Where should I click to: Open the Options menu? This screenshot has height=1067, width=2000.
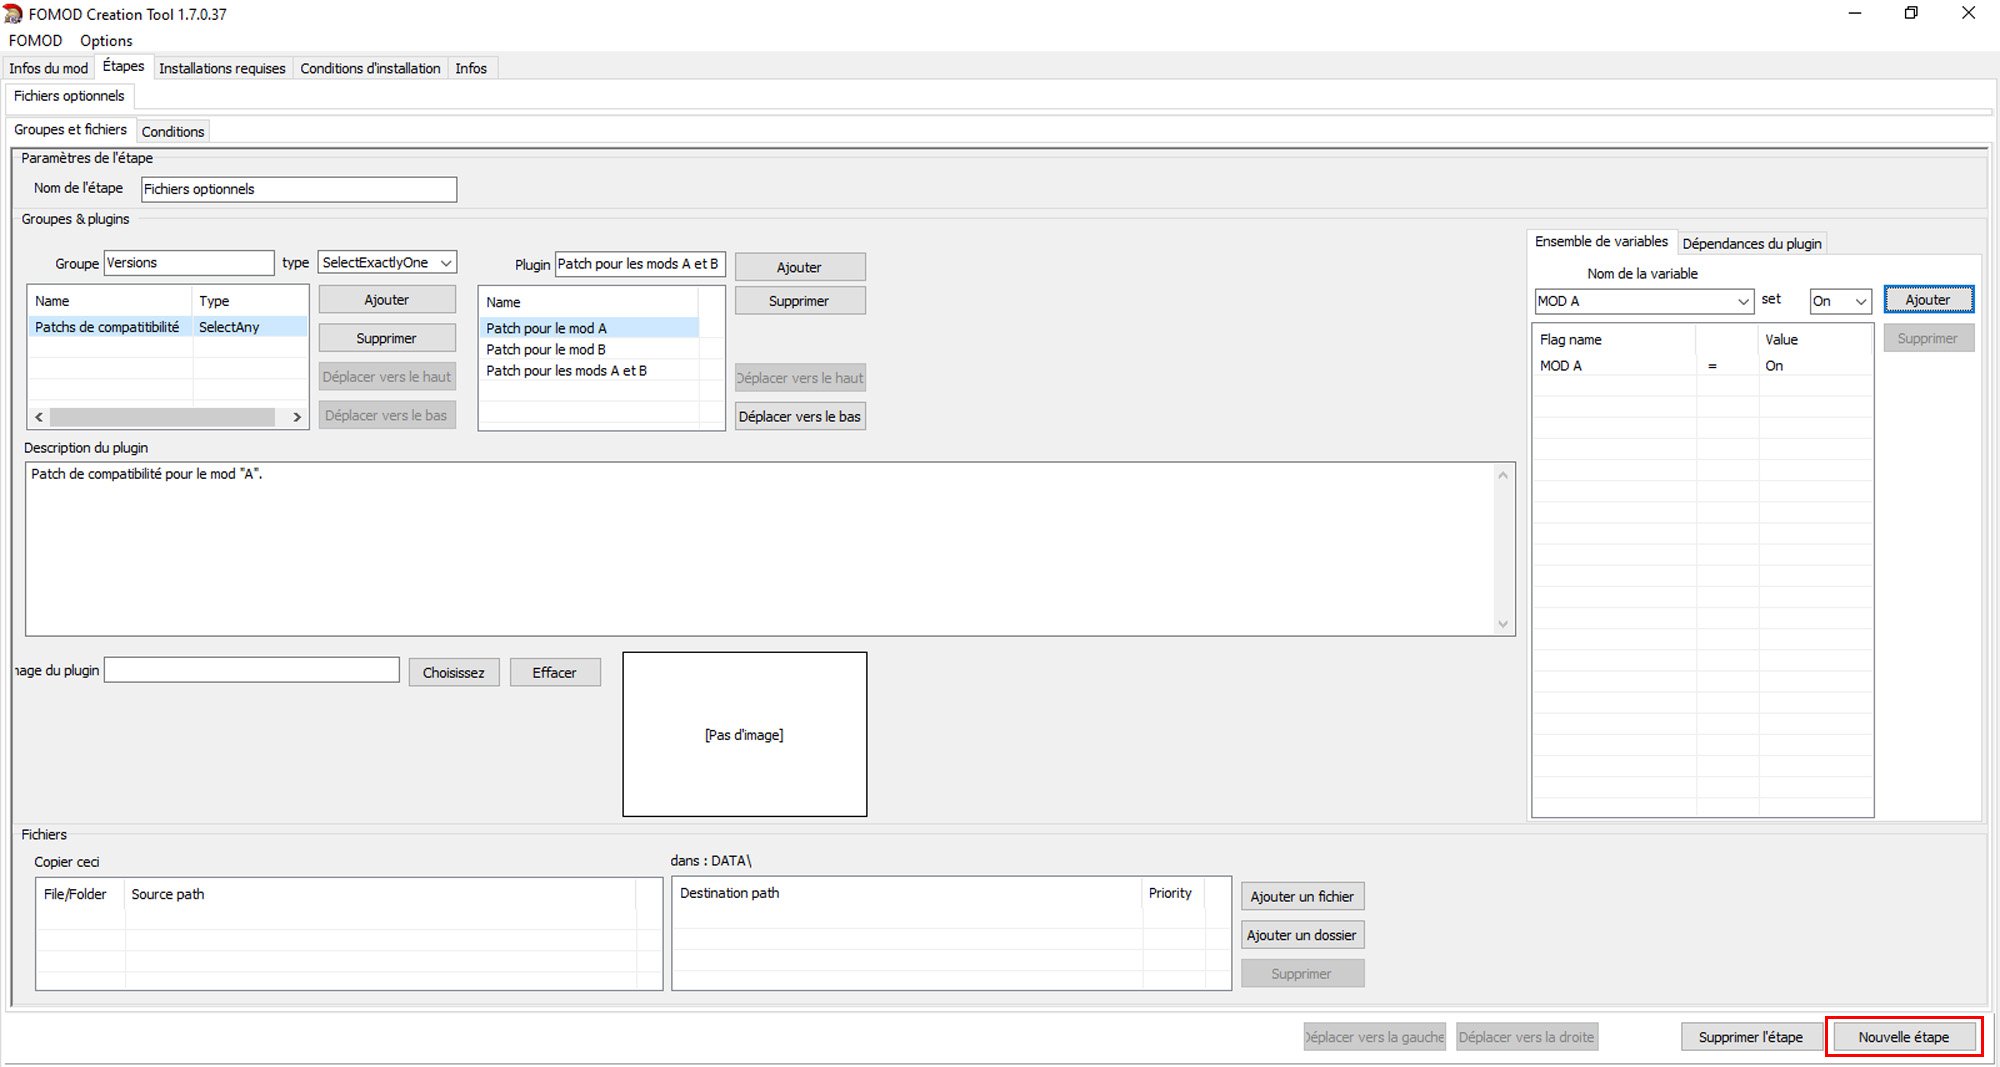point(106,41)
